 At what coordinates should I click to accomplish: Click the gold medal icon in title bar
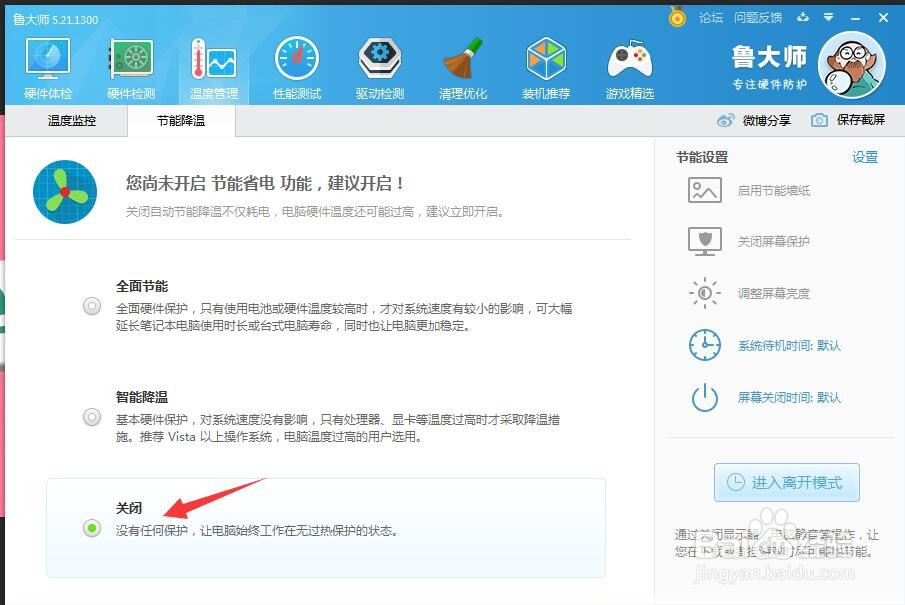pyautogui.click(x=677, y=17)
